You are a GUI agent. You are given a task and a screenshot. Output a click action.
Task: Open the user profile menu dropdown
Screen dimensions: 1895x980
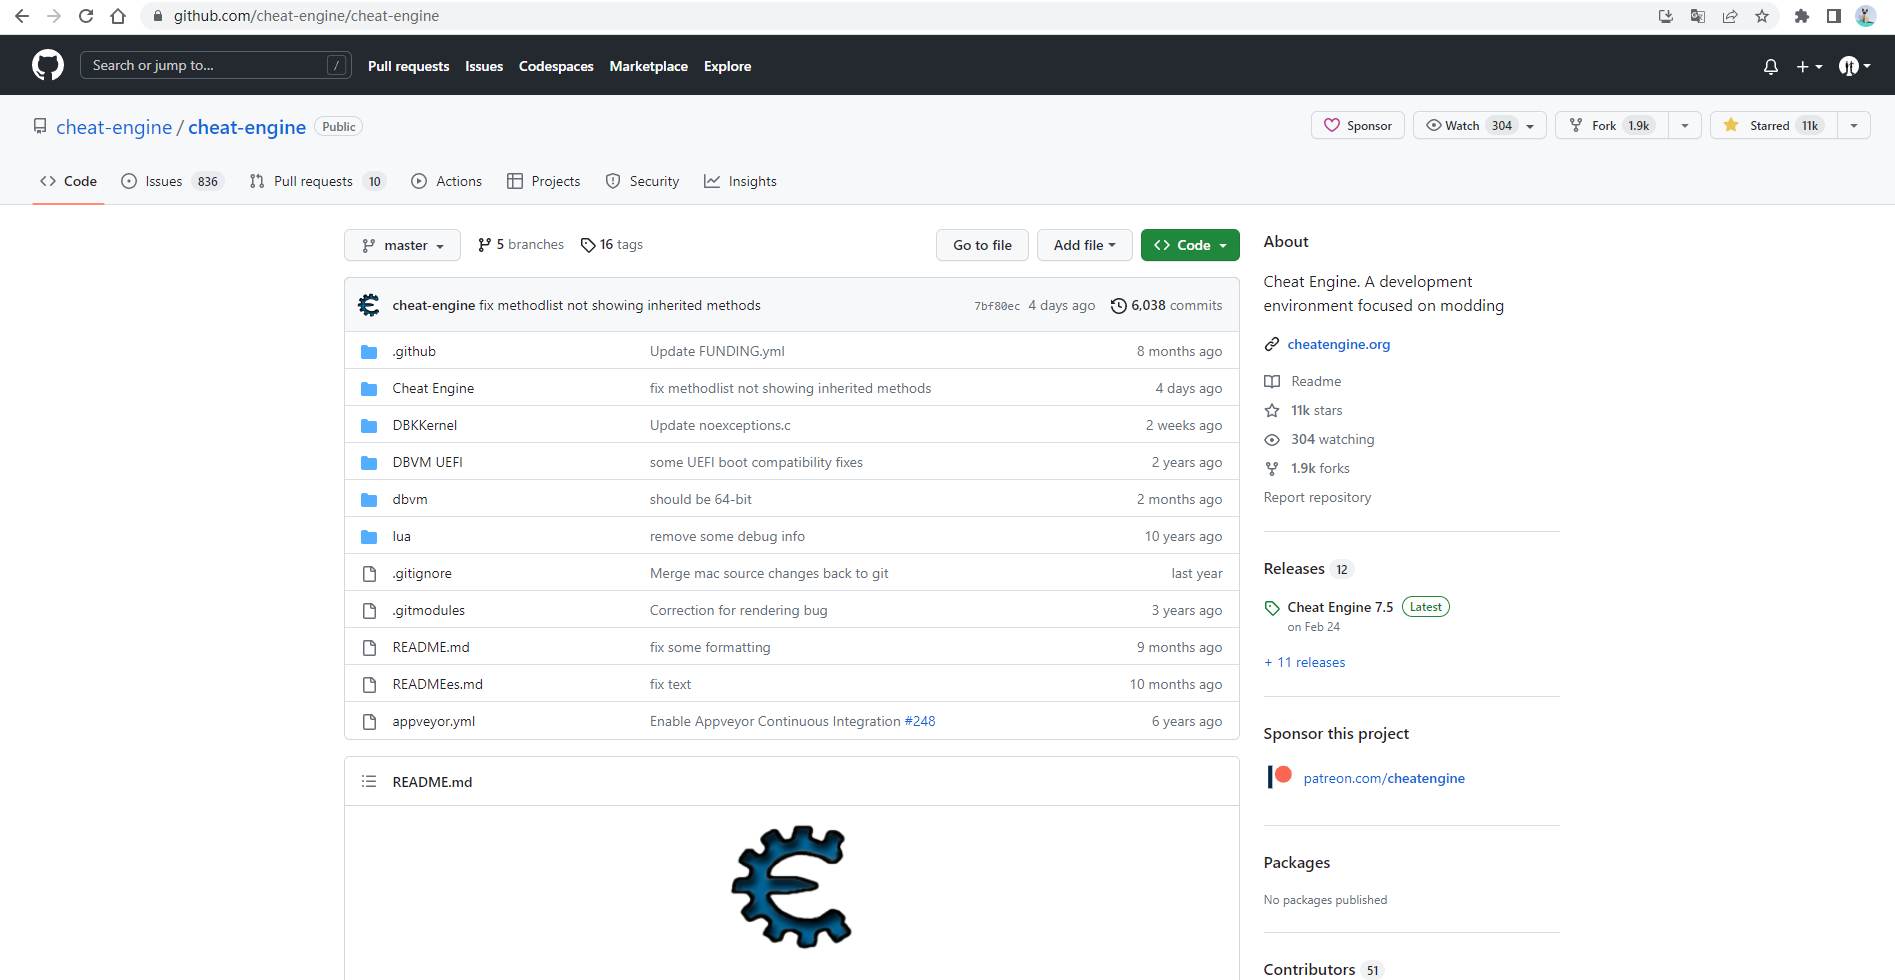(1854, 67)
